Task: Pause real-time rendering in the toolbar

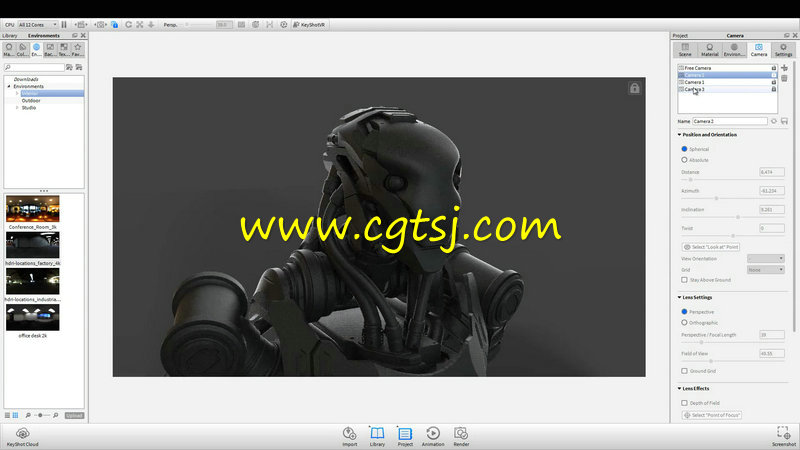Action: click(x=64, y=24)
